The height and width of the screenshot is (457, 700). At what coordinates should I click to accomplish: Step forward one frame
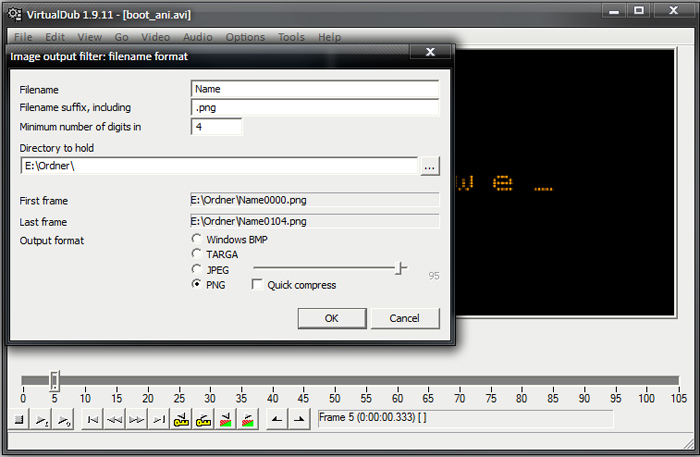pyautogui.click(x=137, y=420)
